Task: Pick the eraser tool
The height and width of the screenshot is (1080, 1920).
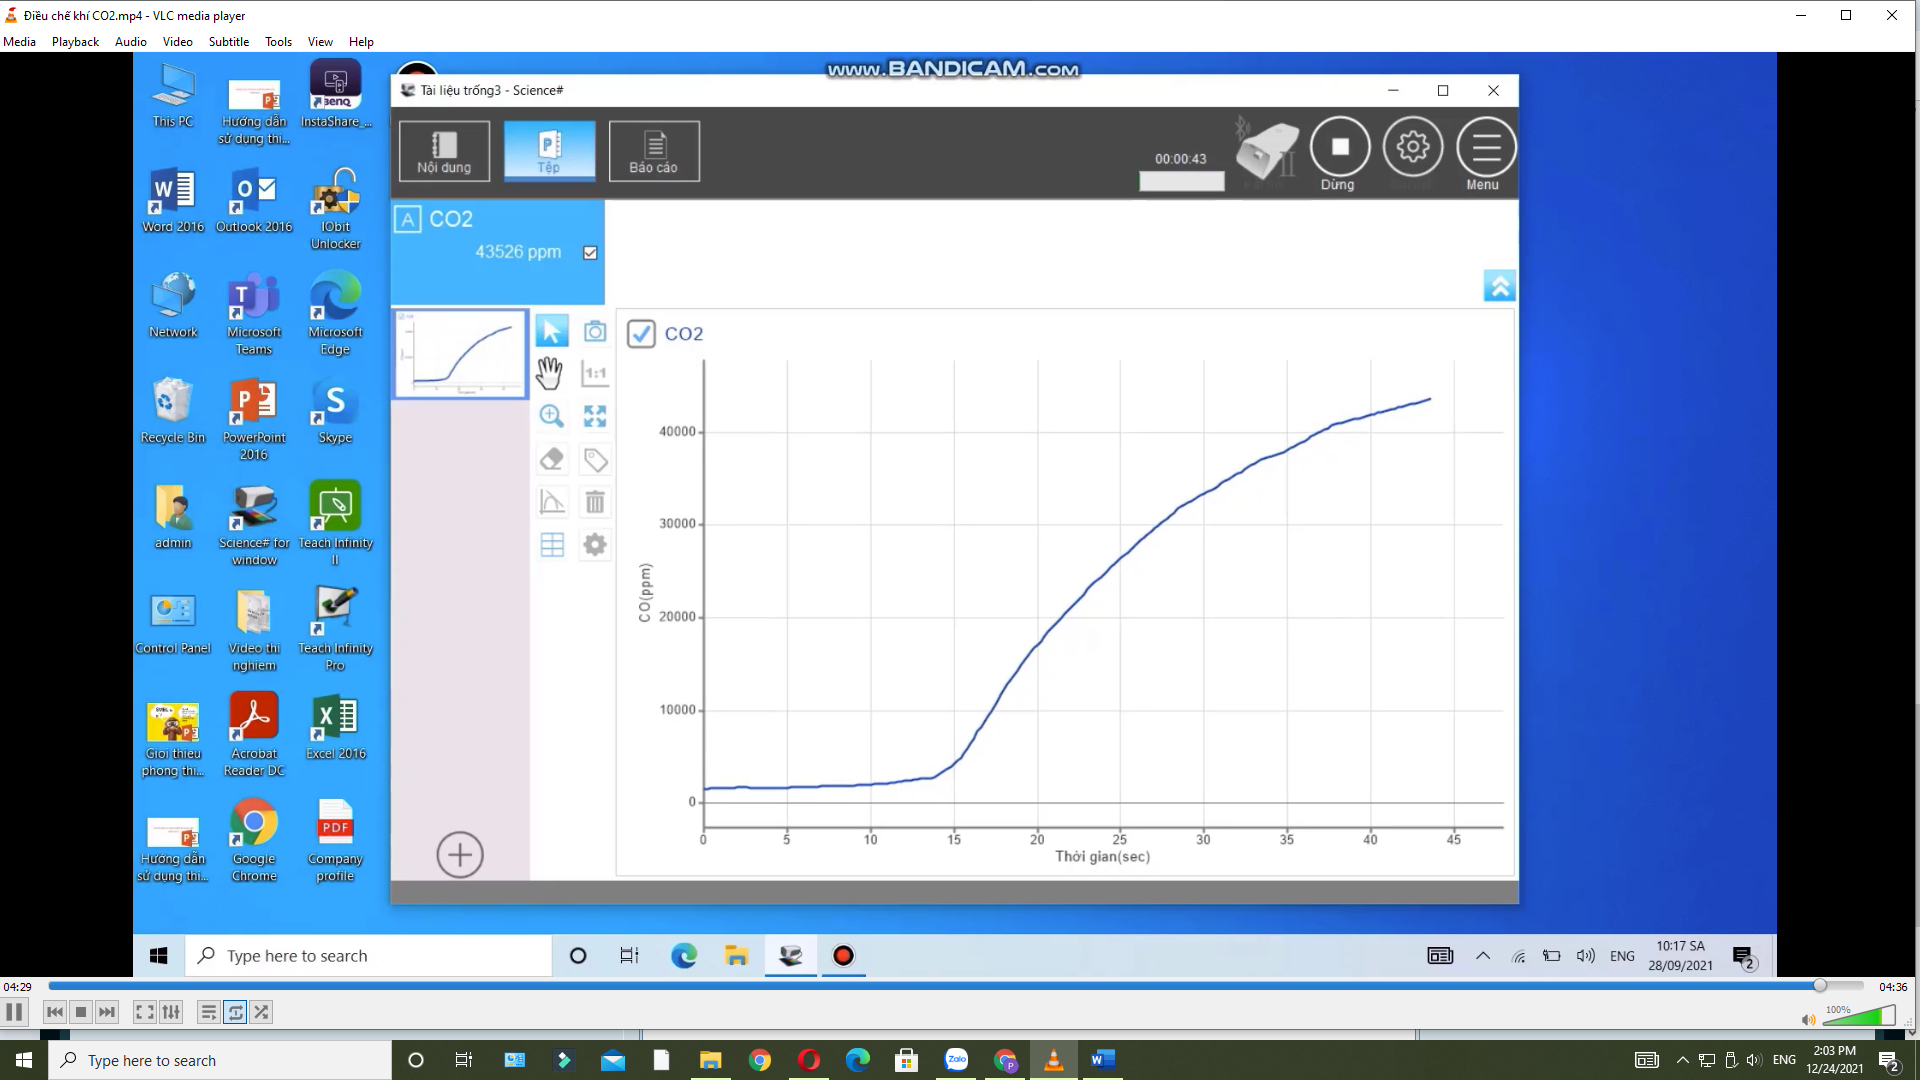Action: pyautogui.click(x=551, y=459)
